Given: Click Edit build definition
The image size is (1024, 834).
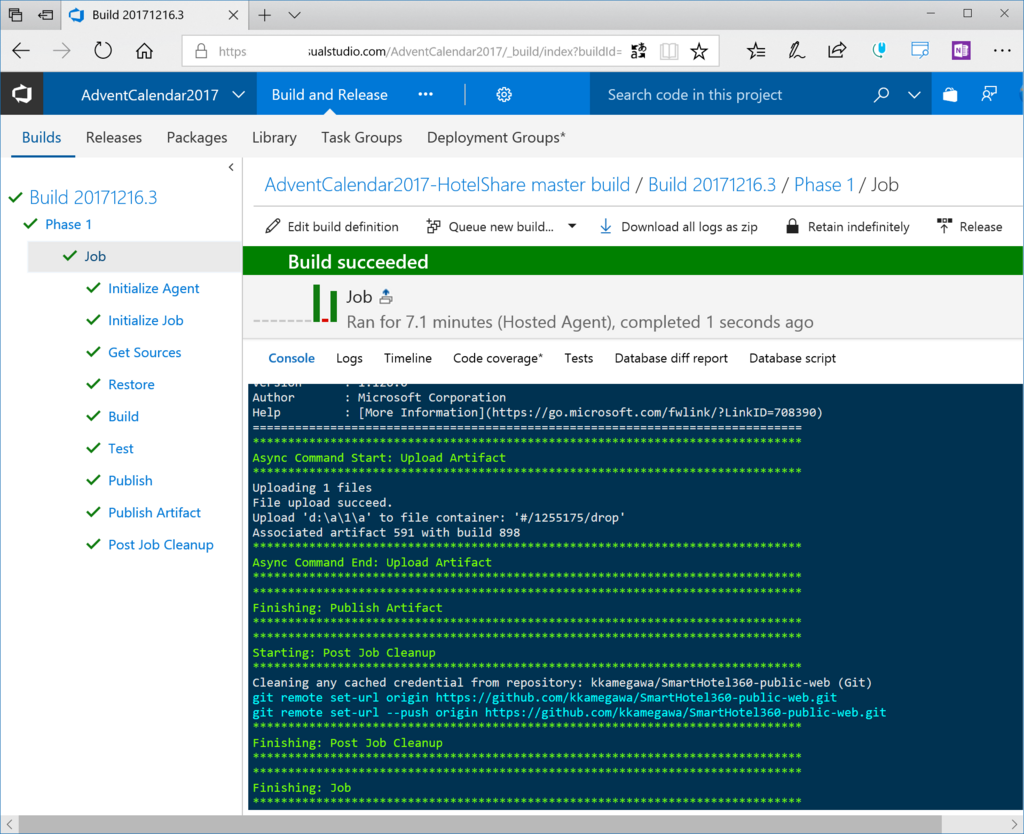Looking at the screenshot, I should [x=332, y=227].
